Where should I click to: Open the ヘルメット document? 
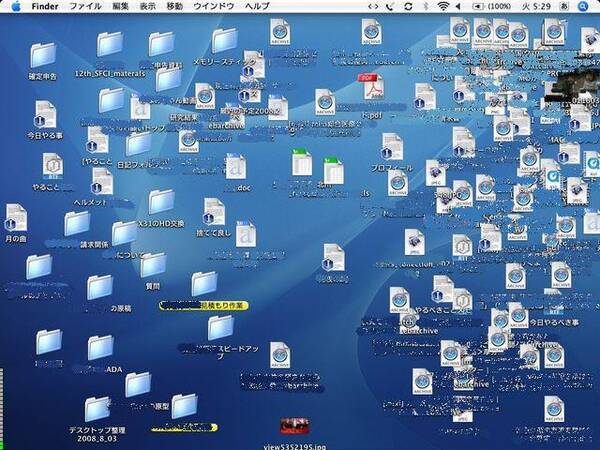click(102, 181)
